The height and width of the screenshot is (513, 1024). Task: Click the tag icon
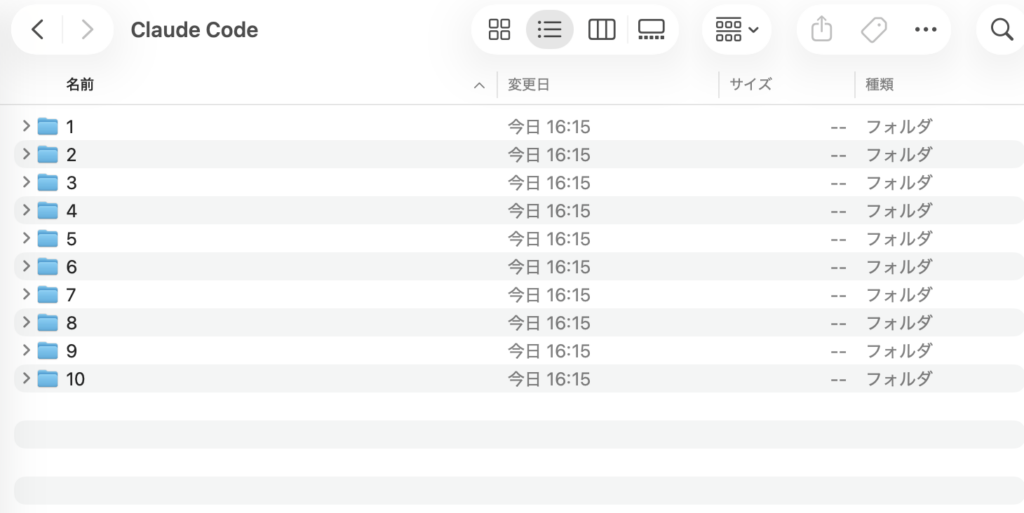pyautogui.click(x=874, y=30)
